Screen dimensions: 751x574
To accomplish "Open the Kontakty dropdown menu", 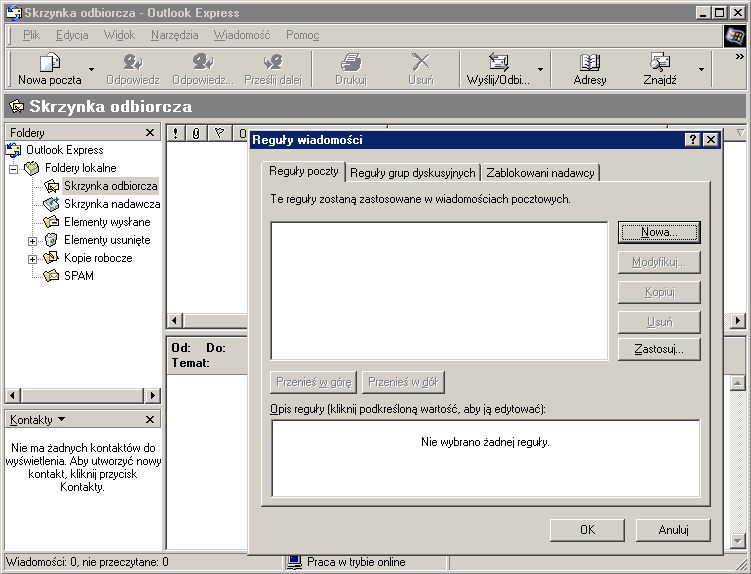I will coord(37,420).
